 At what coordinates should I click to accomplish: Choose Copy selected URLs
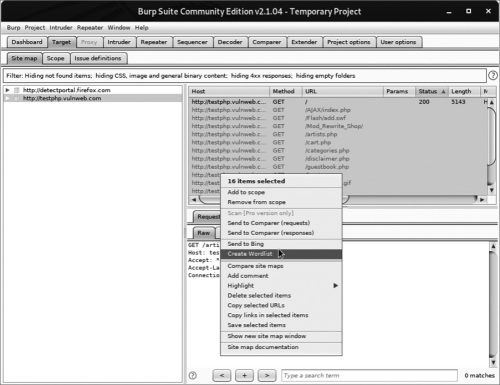click(x=281, y=305)
